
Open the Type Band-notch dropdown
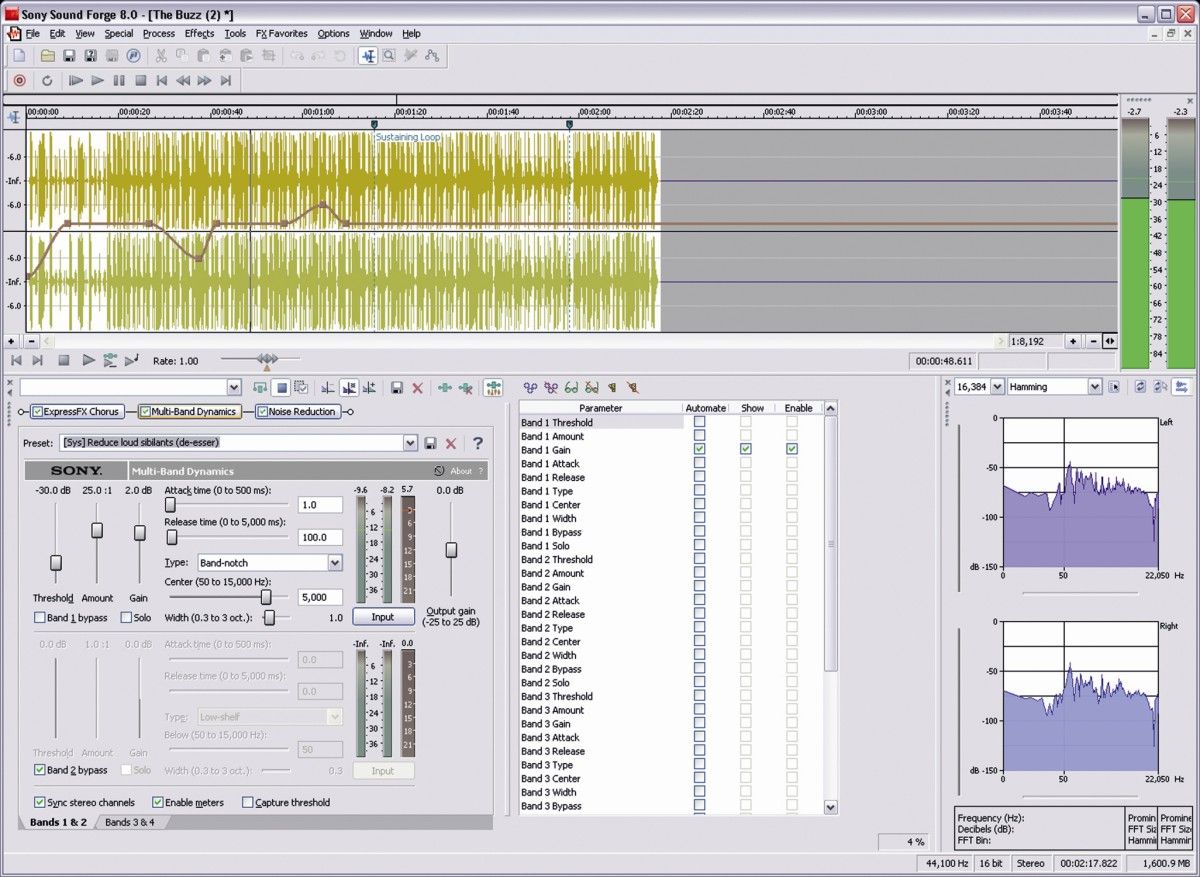pos(335,563)
